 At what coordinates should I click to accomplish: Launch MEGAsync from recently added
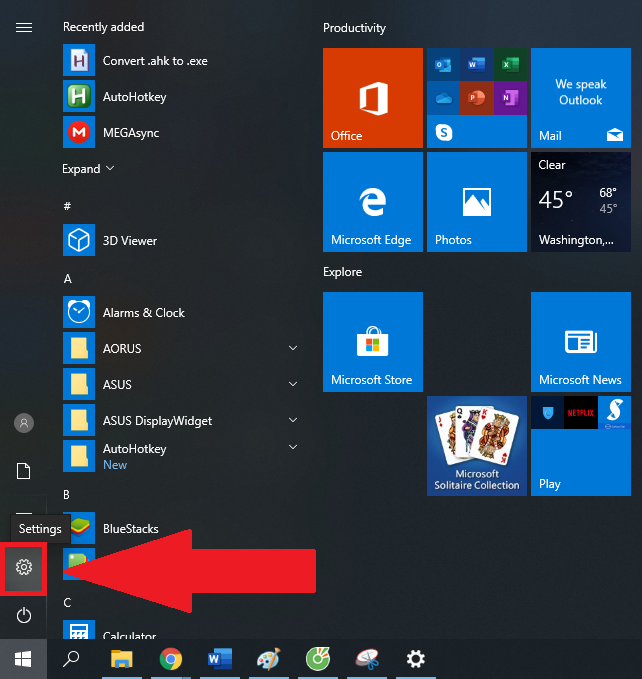[130, 133]
